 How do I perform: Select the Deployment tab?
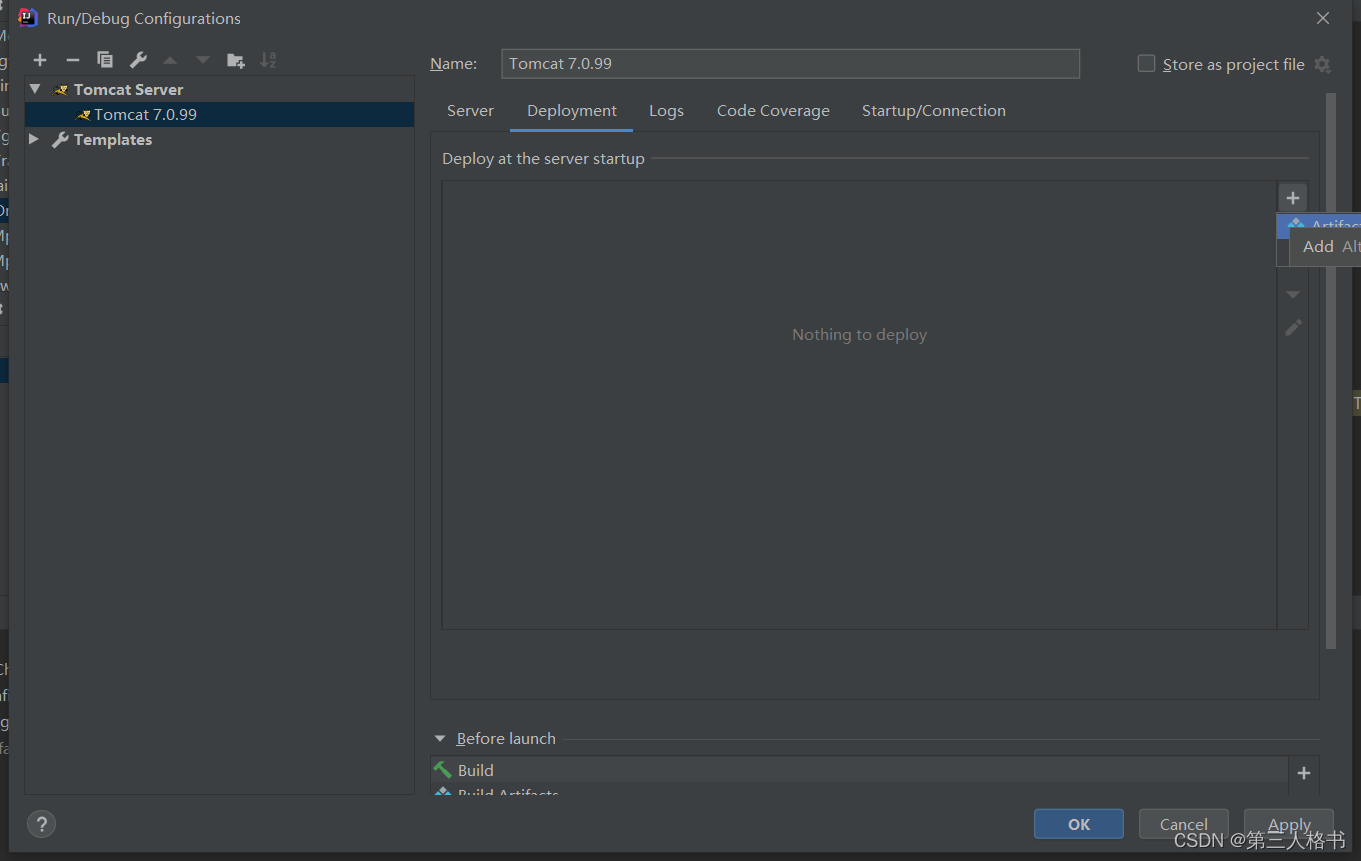click(572, 111)
